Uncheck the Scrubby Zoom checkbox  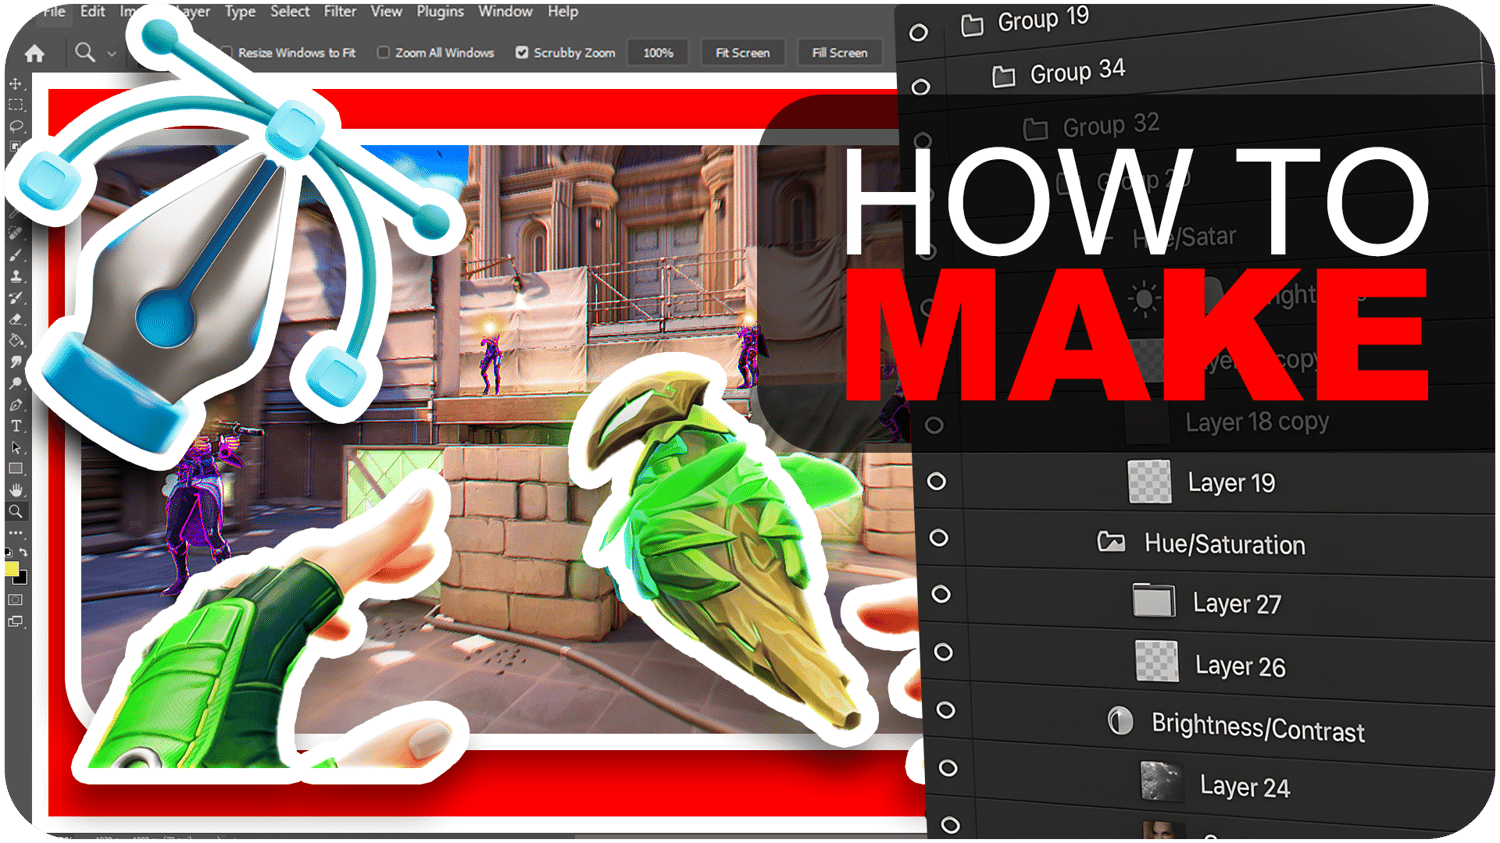point(522,52)
